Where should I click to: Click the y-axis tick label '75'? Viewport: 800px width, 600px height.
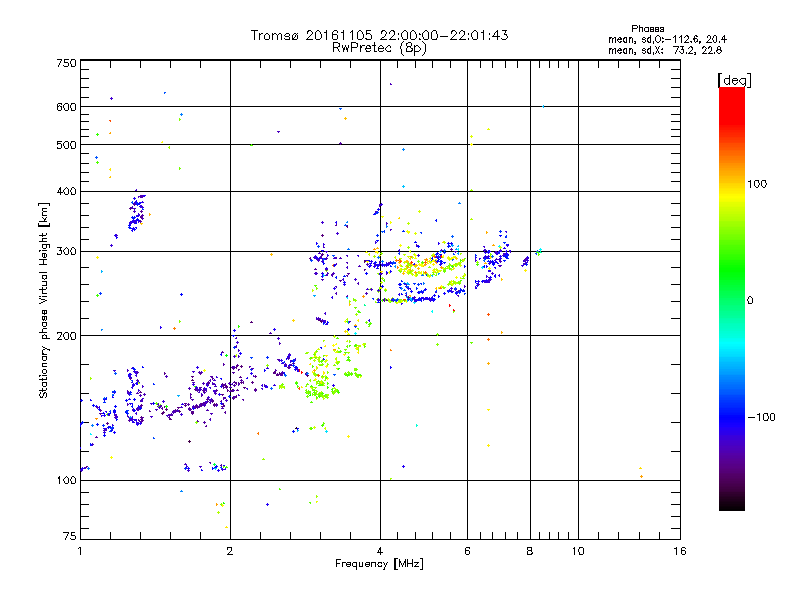click(x=70, y=536)
